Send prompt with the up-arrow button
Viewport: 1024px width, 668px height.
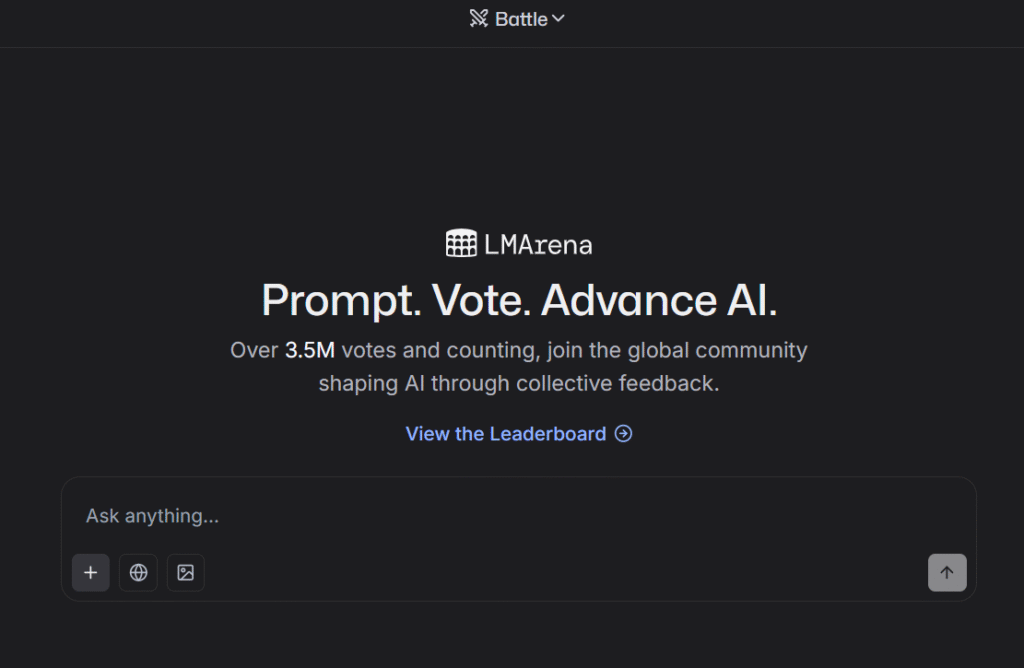947,573
